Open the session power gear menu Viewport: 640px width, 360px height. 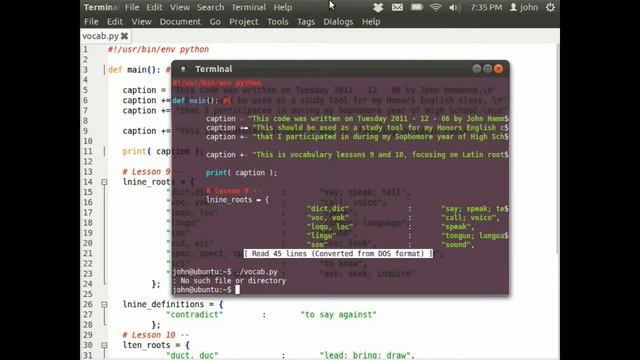point(550,7)
